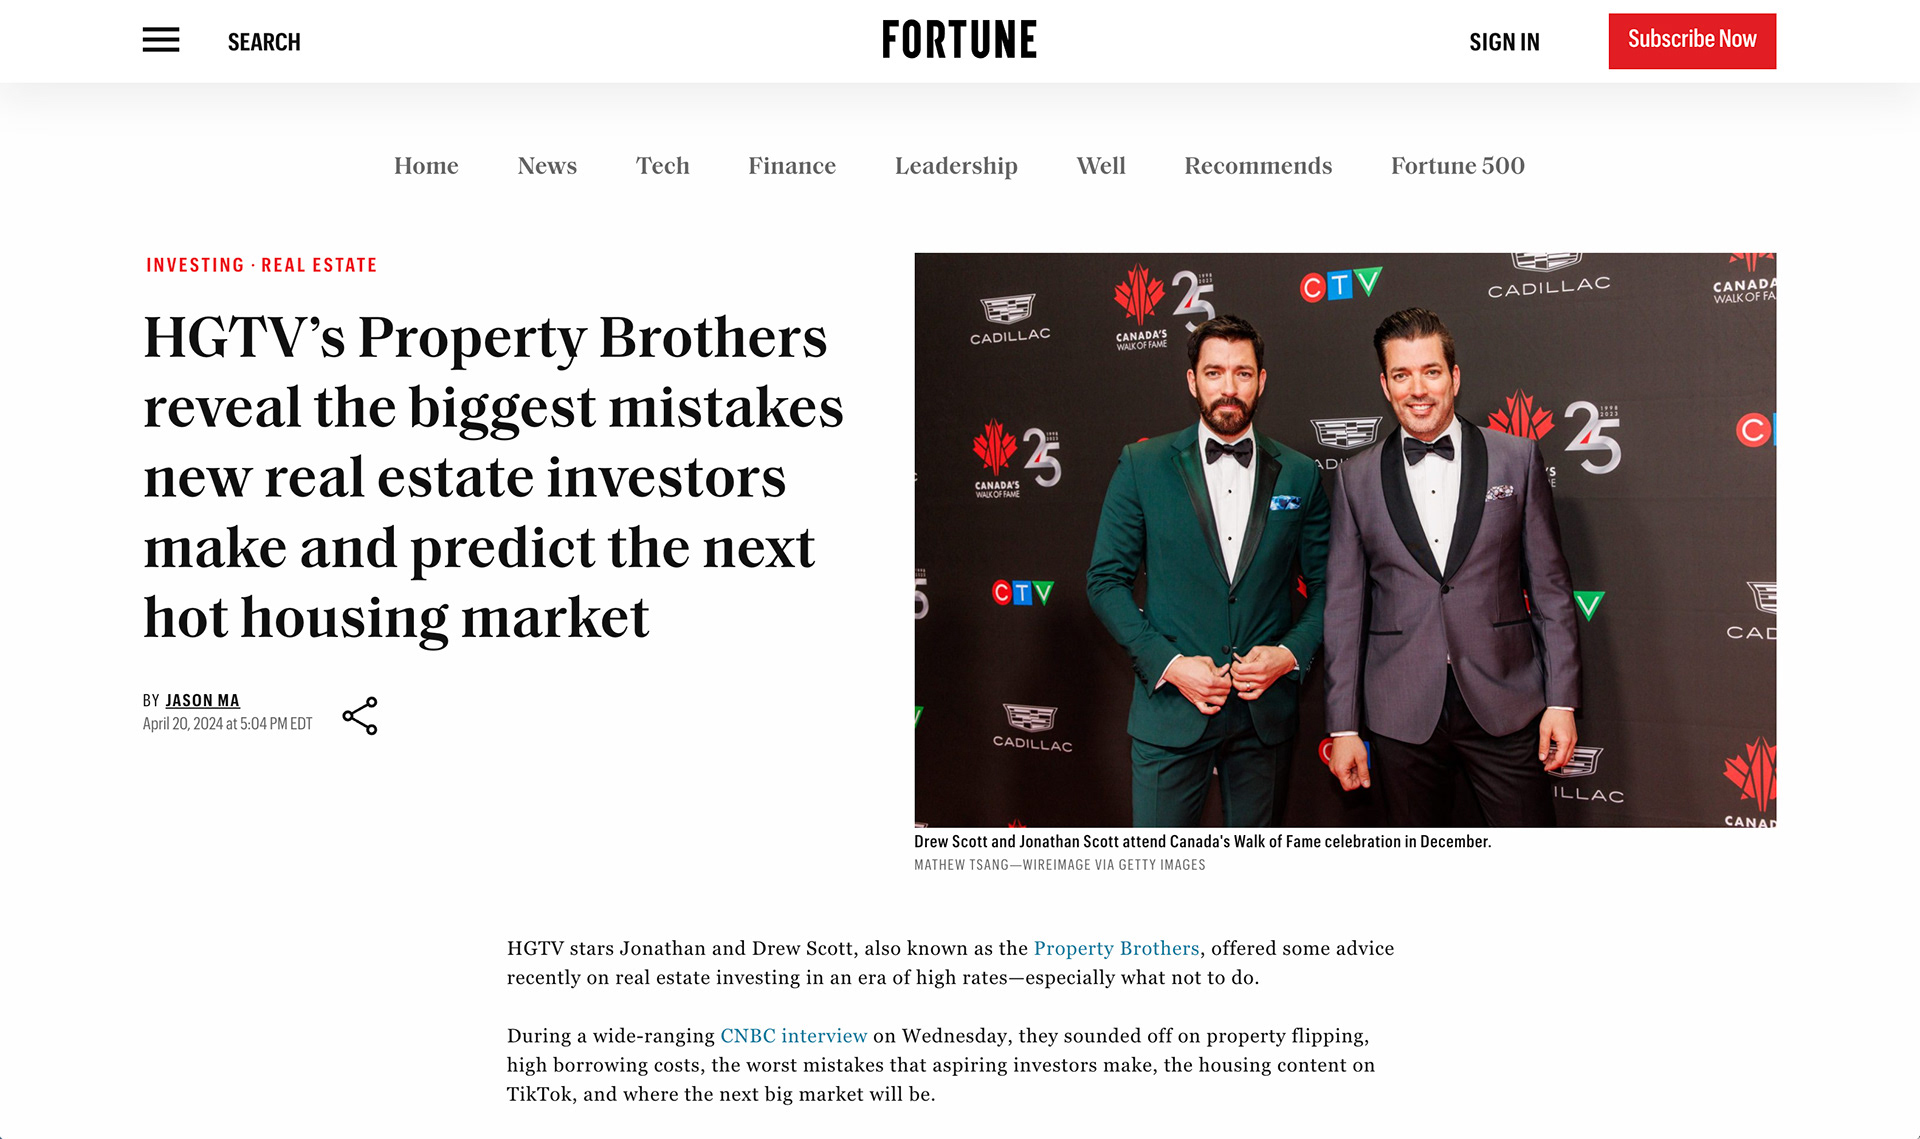This screenshot has width=1920, height=1139.
Task: Select the Tech nav item
Action: pos(663,166)
